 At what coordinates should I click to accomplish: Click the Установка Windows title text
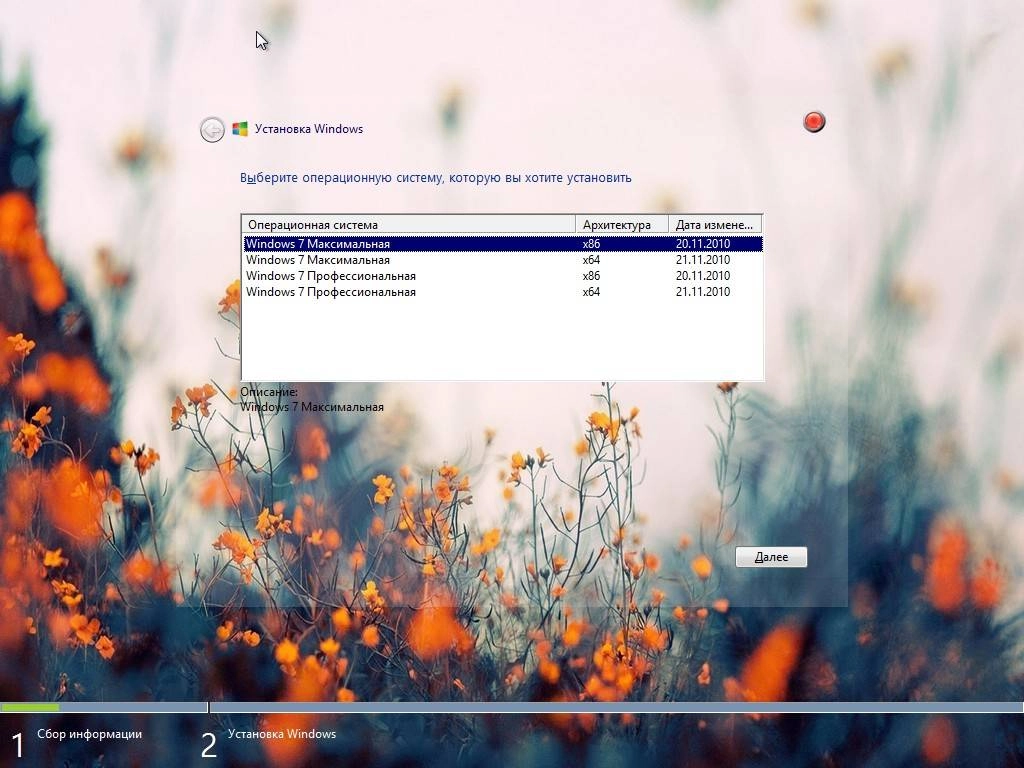click(x=309, y=129)
